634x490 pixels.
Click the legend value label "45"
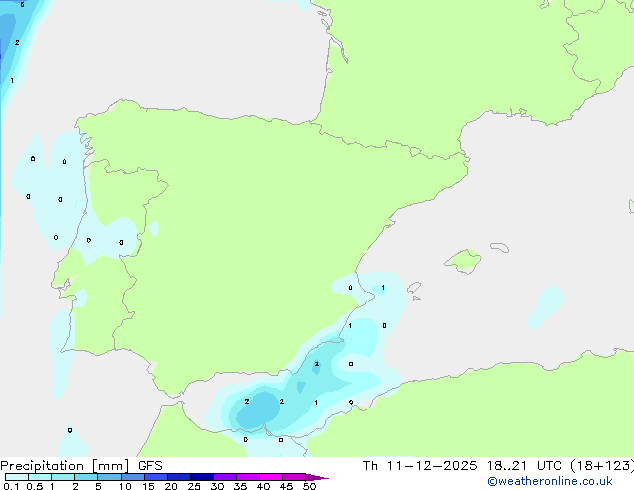pyautogui.click(x=286, y=486)
